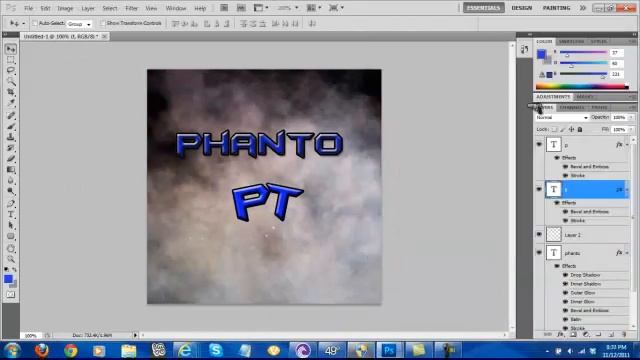Collapse effects of phanto layer
Screen dimensions: 640x360
[627, 253]
